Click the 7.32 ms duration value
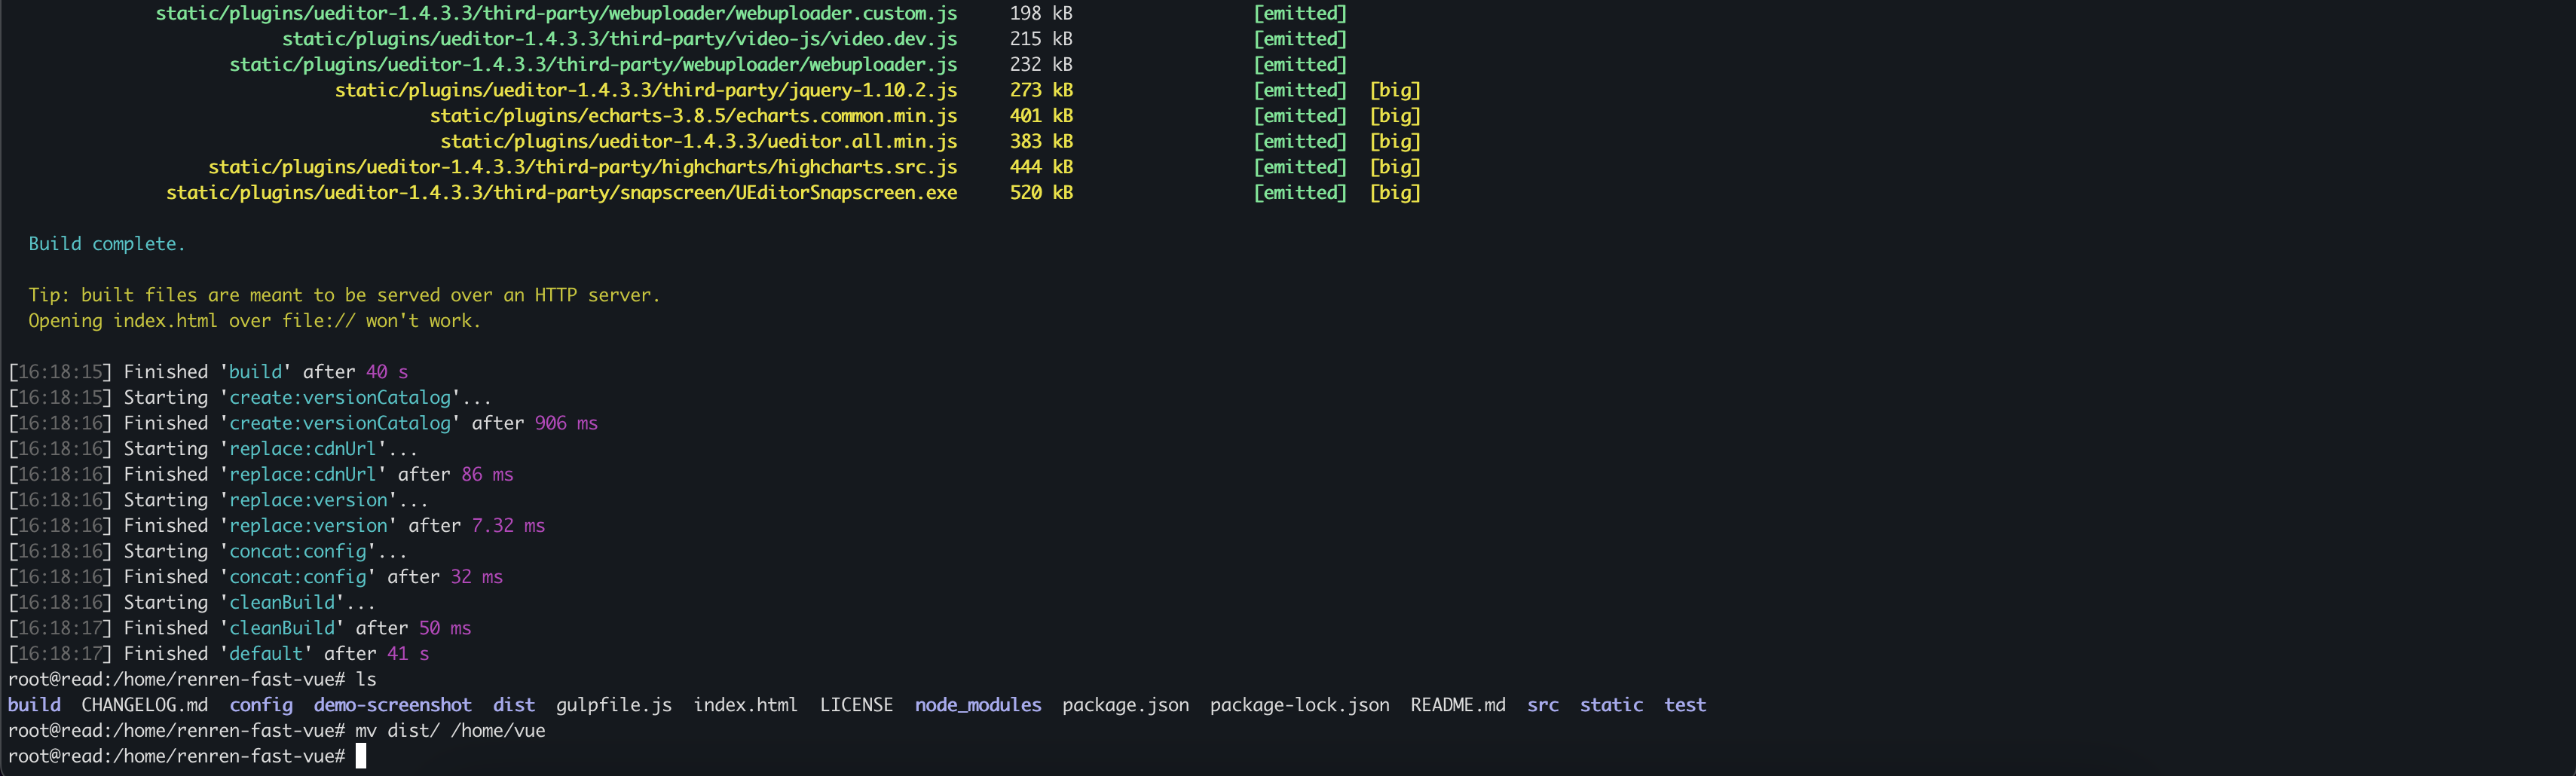Image resolution: width=2576 pixels, height=776 pixels. pyautogui.click(x=508, y=526)
